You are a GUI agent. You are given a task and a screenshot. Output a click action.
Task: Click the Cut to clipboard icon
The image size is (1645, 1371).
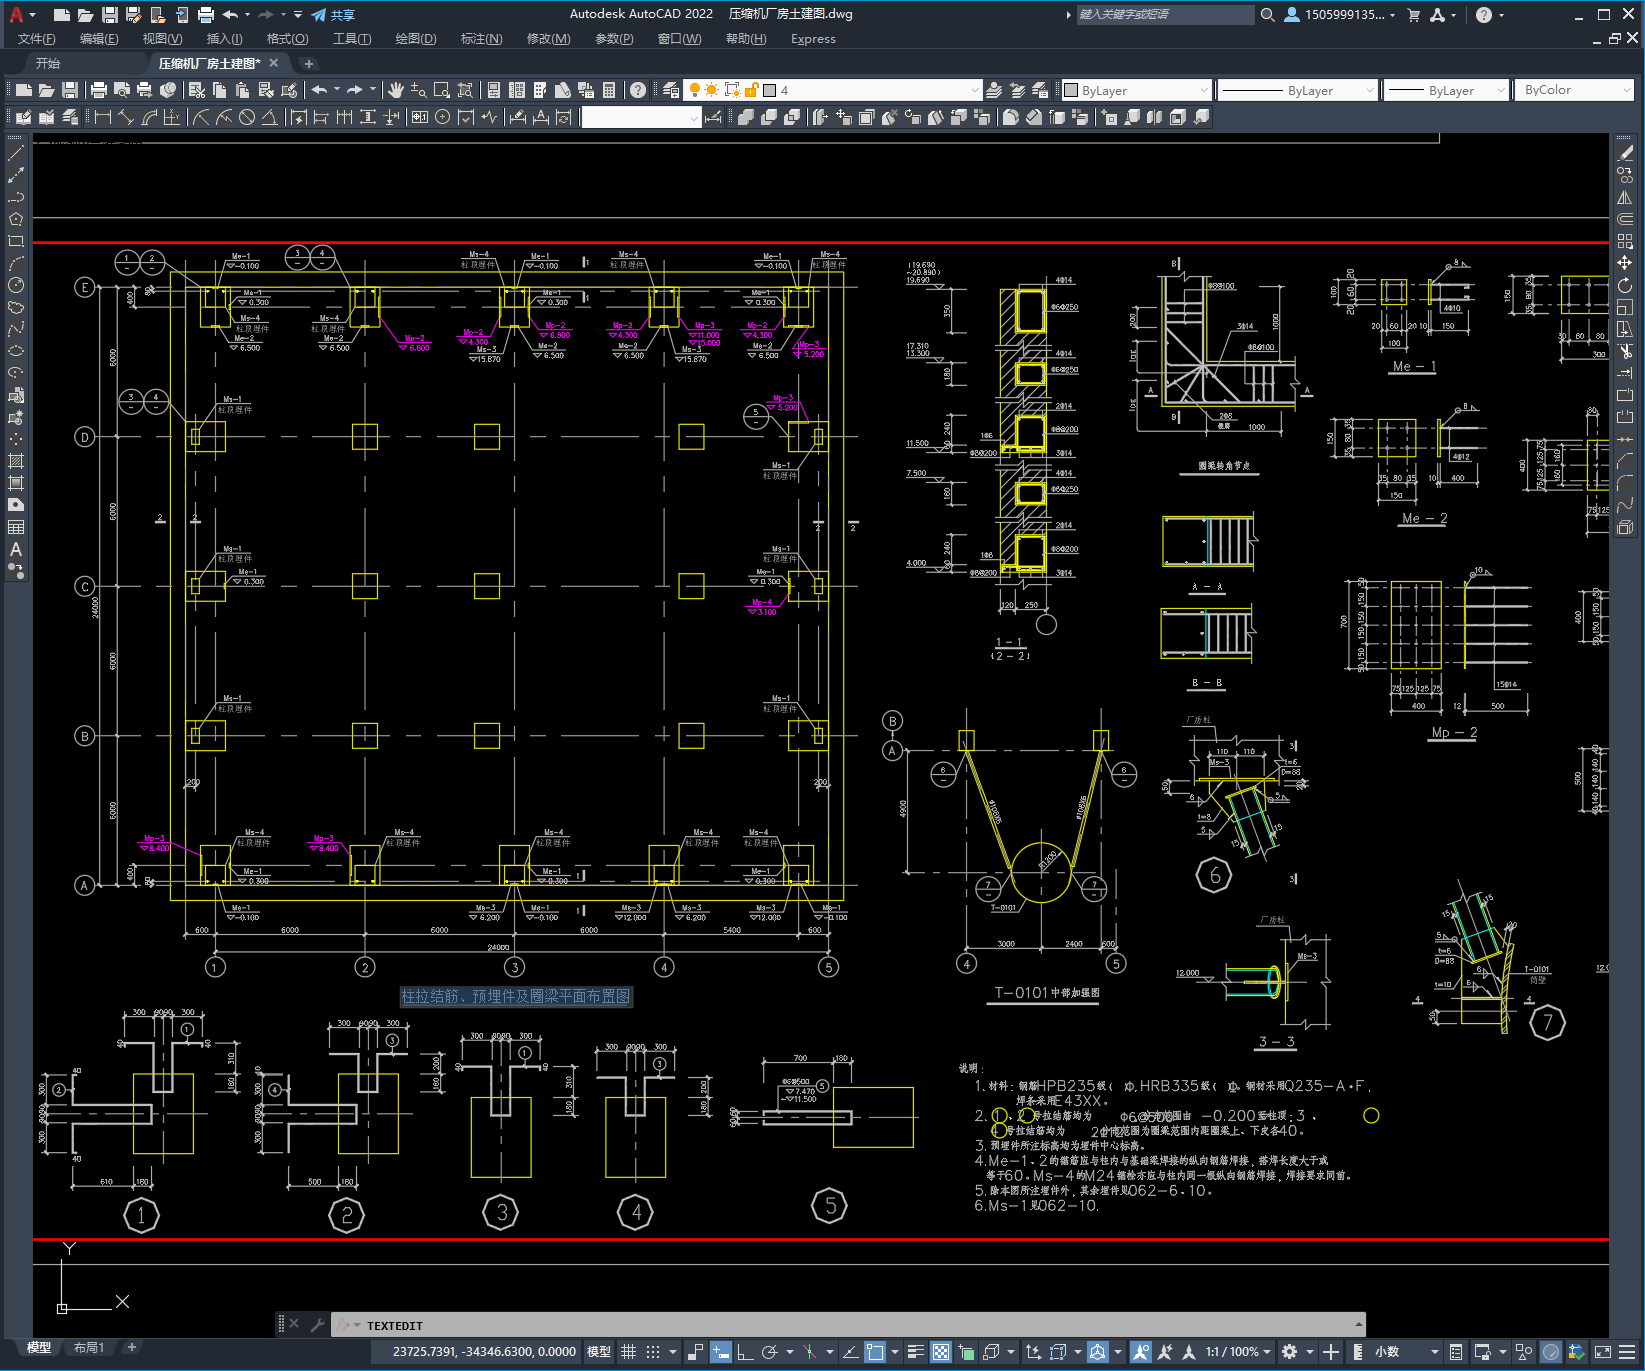point(197,90)
